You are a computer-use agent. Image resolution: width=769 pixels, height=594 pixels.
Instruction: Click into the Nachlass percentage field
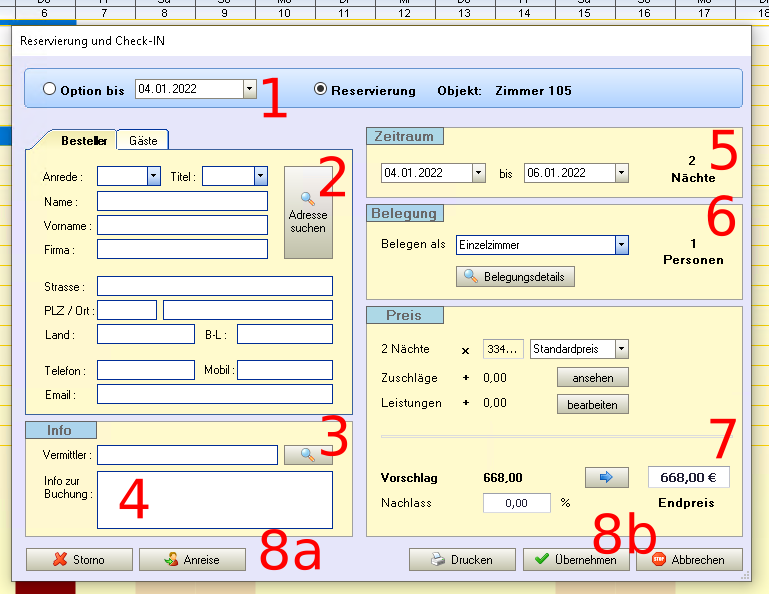(516, 503)
